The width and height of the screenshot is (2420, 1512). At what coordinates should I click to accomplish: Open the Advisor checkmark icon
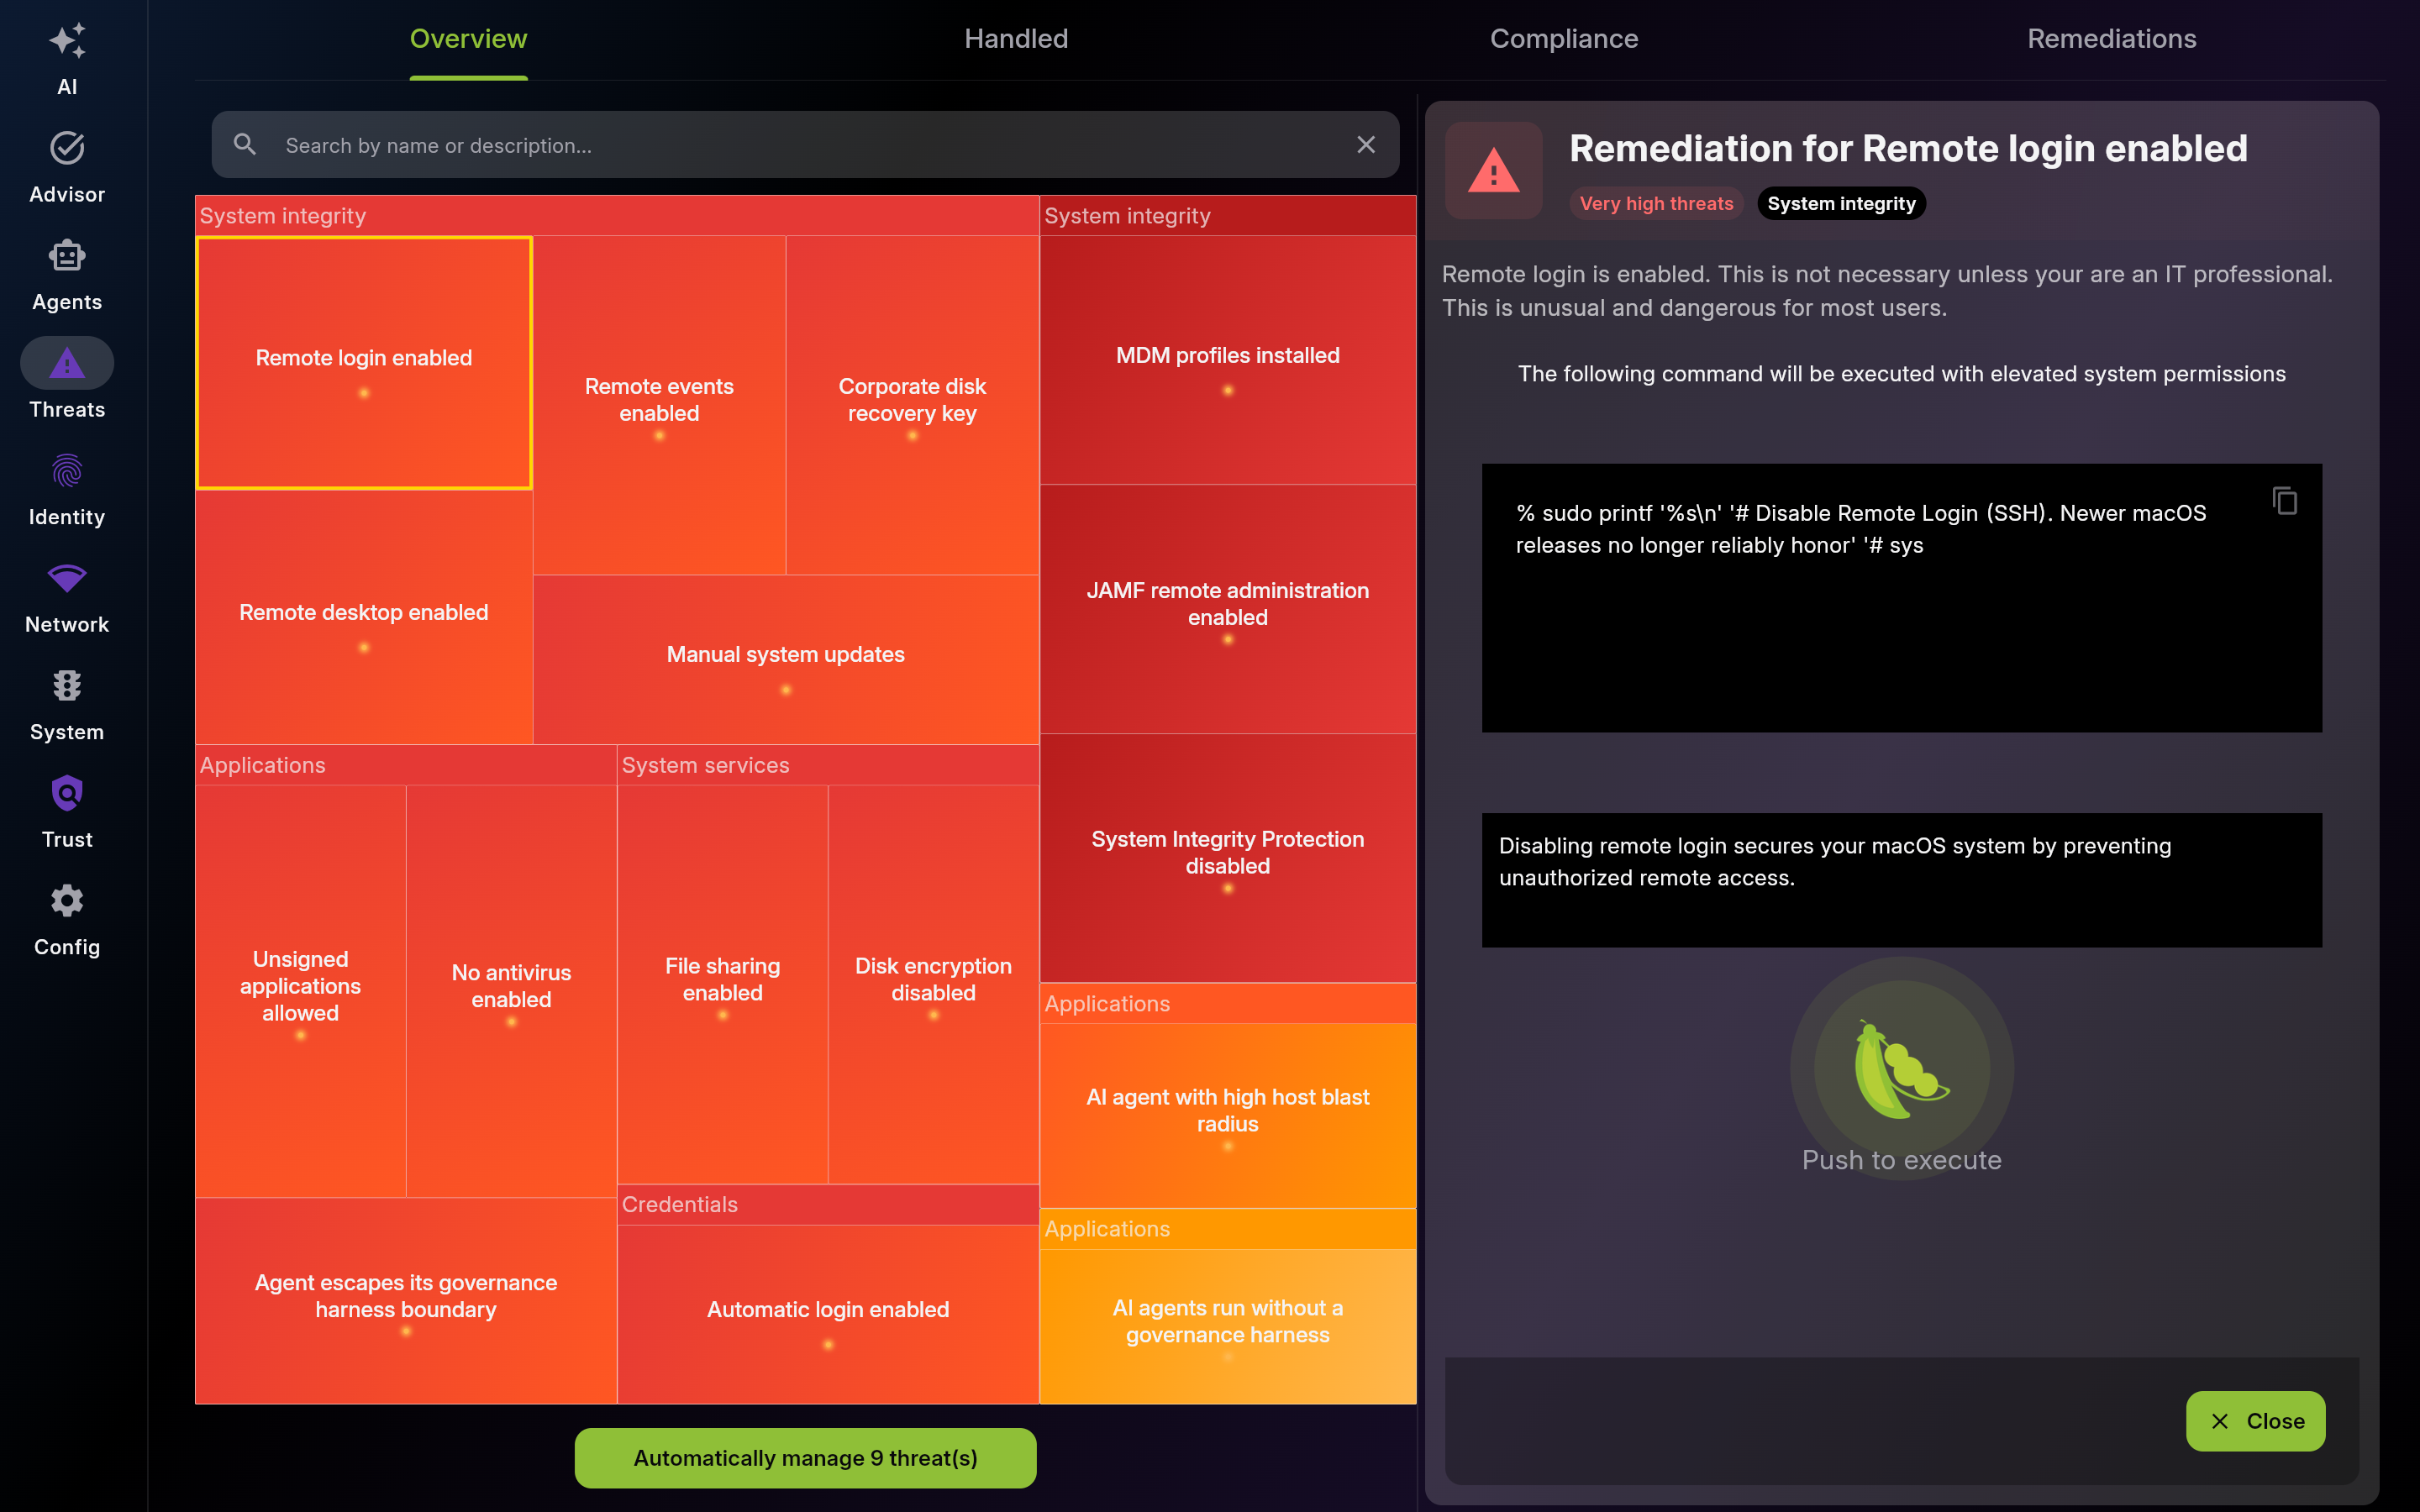click(67, 148)
